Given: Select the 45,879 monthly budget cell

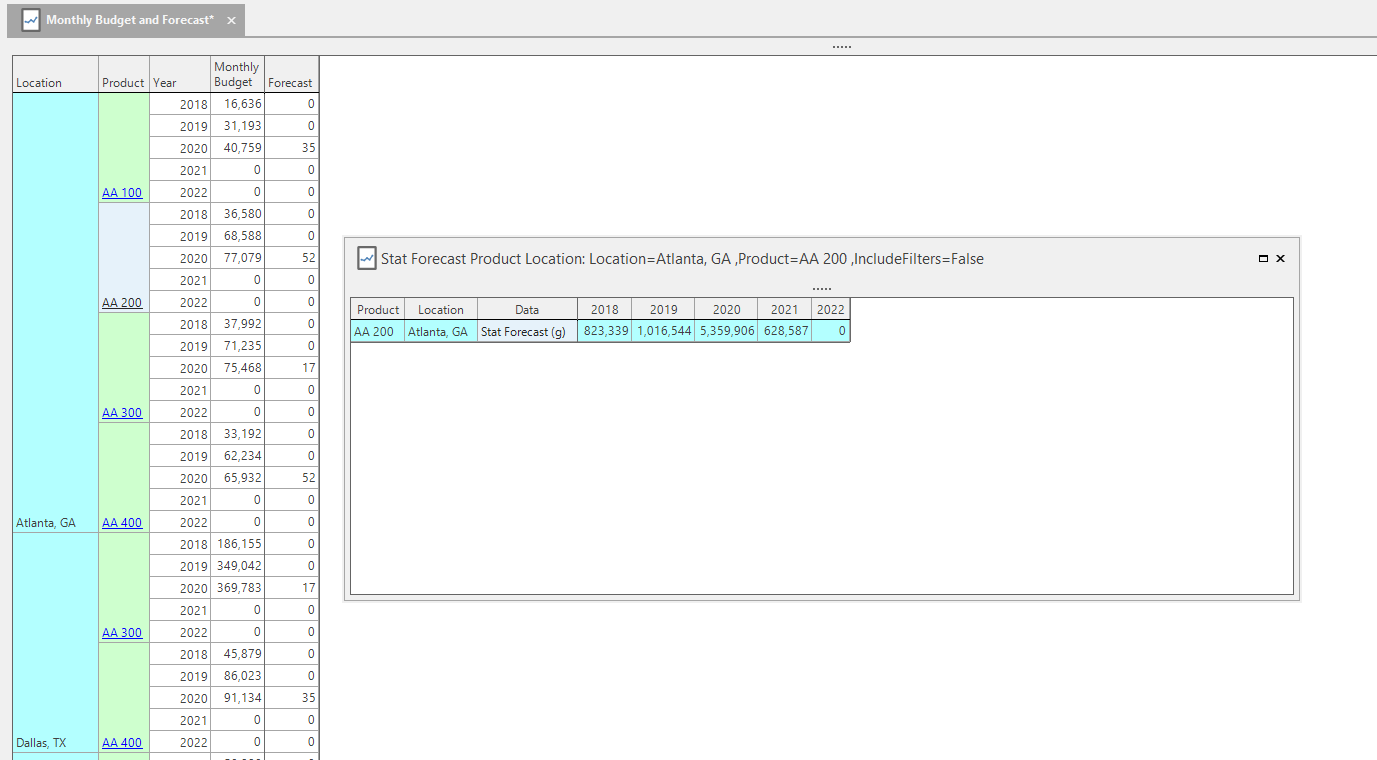Looking at the screenshot, I should [x=237, y=654].
